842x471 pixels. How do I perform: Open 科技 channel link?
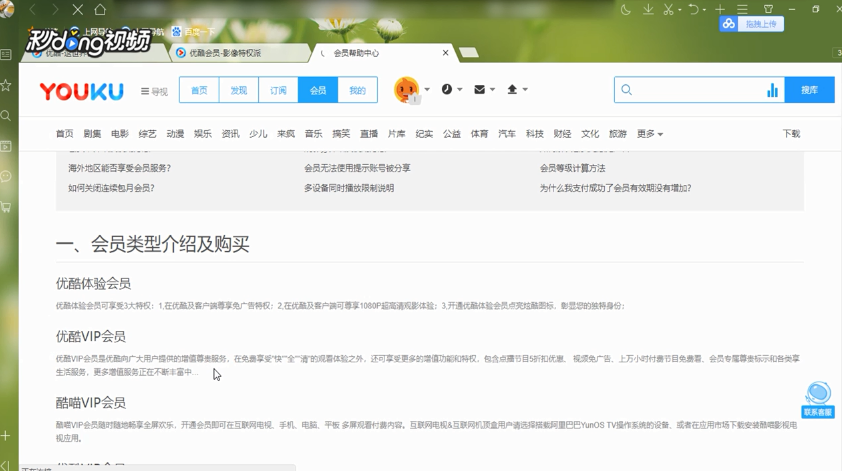pos(534,134)
